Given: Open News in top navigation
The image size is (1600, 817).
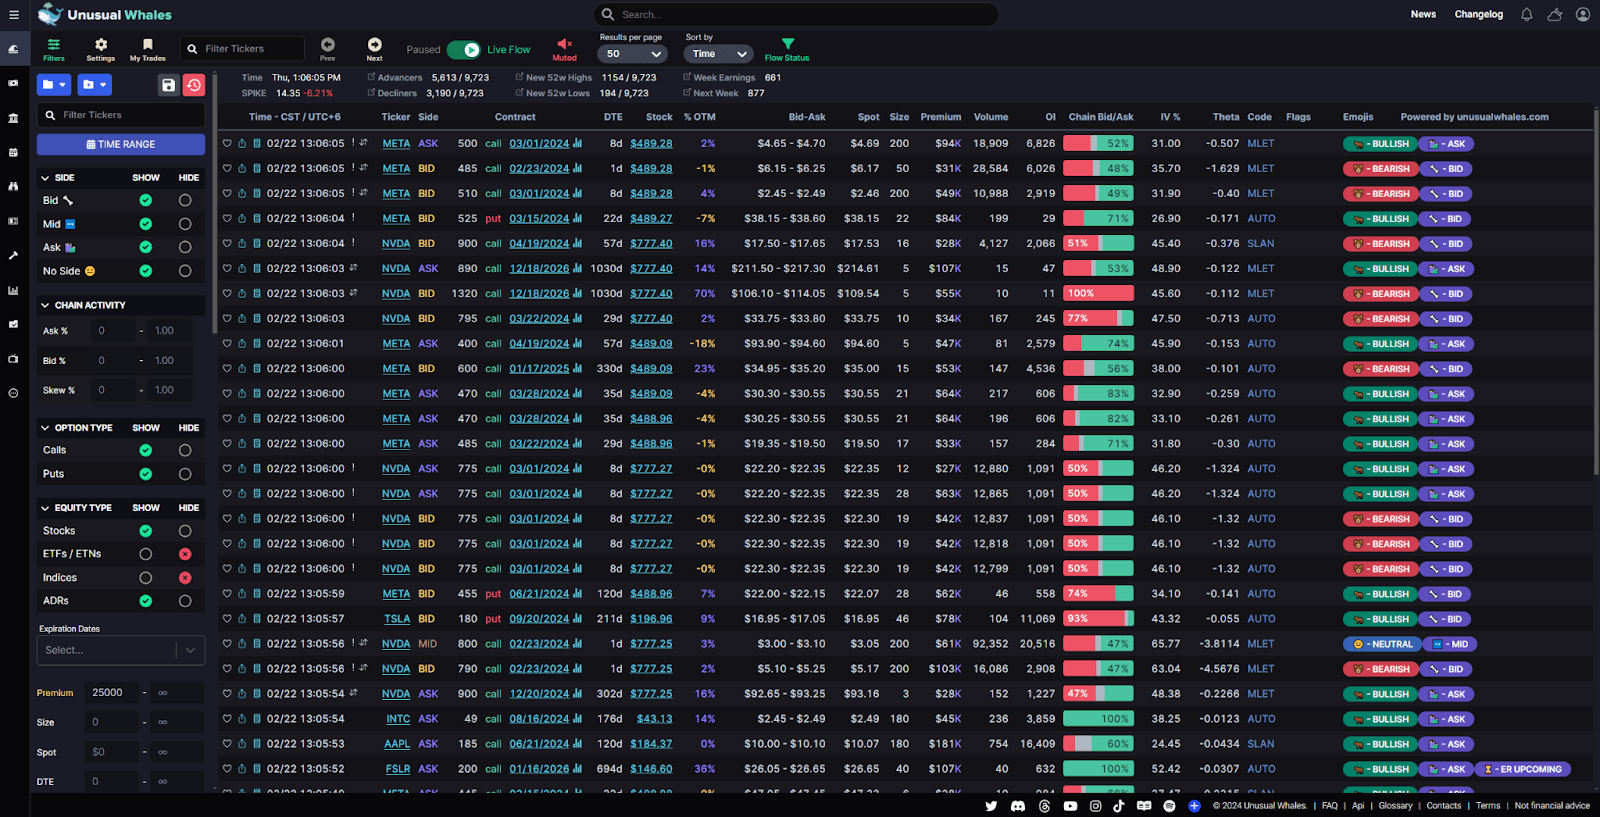Looking at the screenshot, I should point(1423,15).
